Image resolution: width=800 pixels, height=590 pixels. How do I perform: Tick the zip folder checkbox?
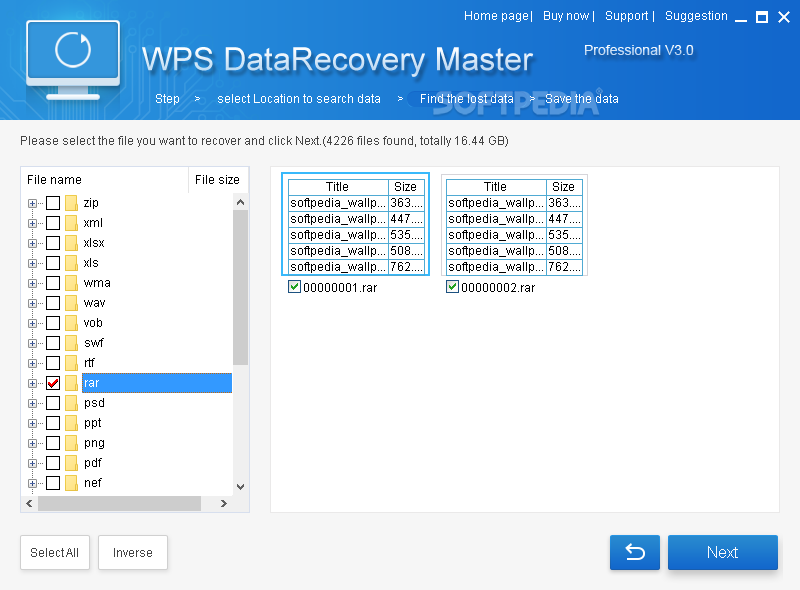click(x=53, y=203)
